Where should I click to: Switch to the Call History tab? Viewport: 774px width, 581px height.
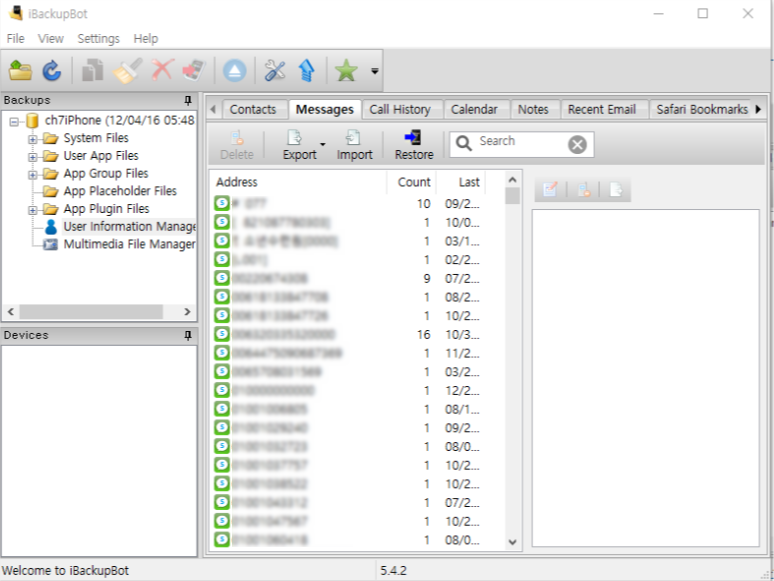coord(400,109)
